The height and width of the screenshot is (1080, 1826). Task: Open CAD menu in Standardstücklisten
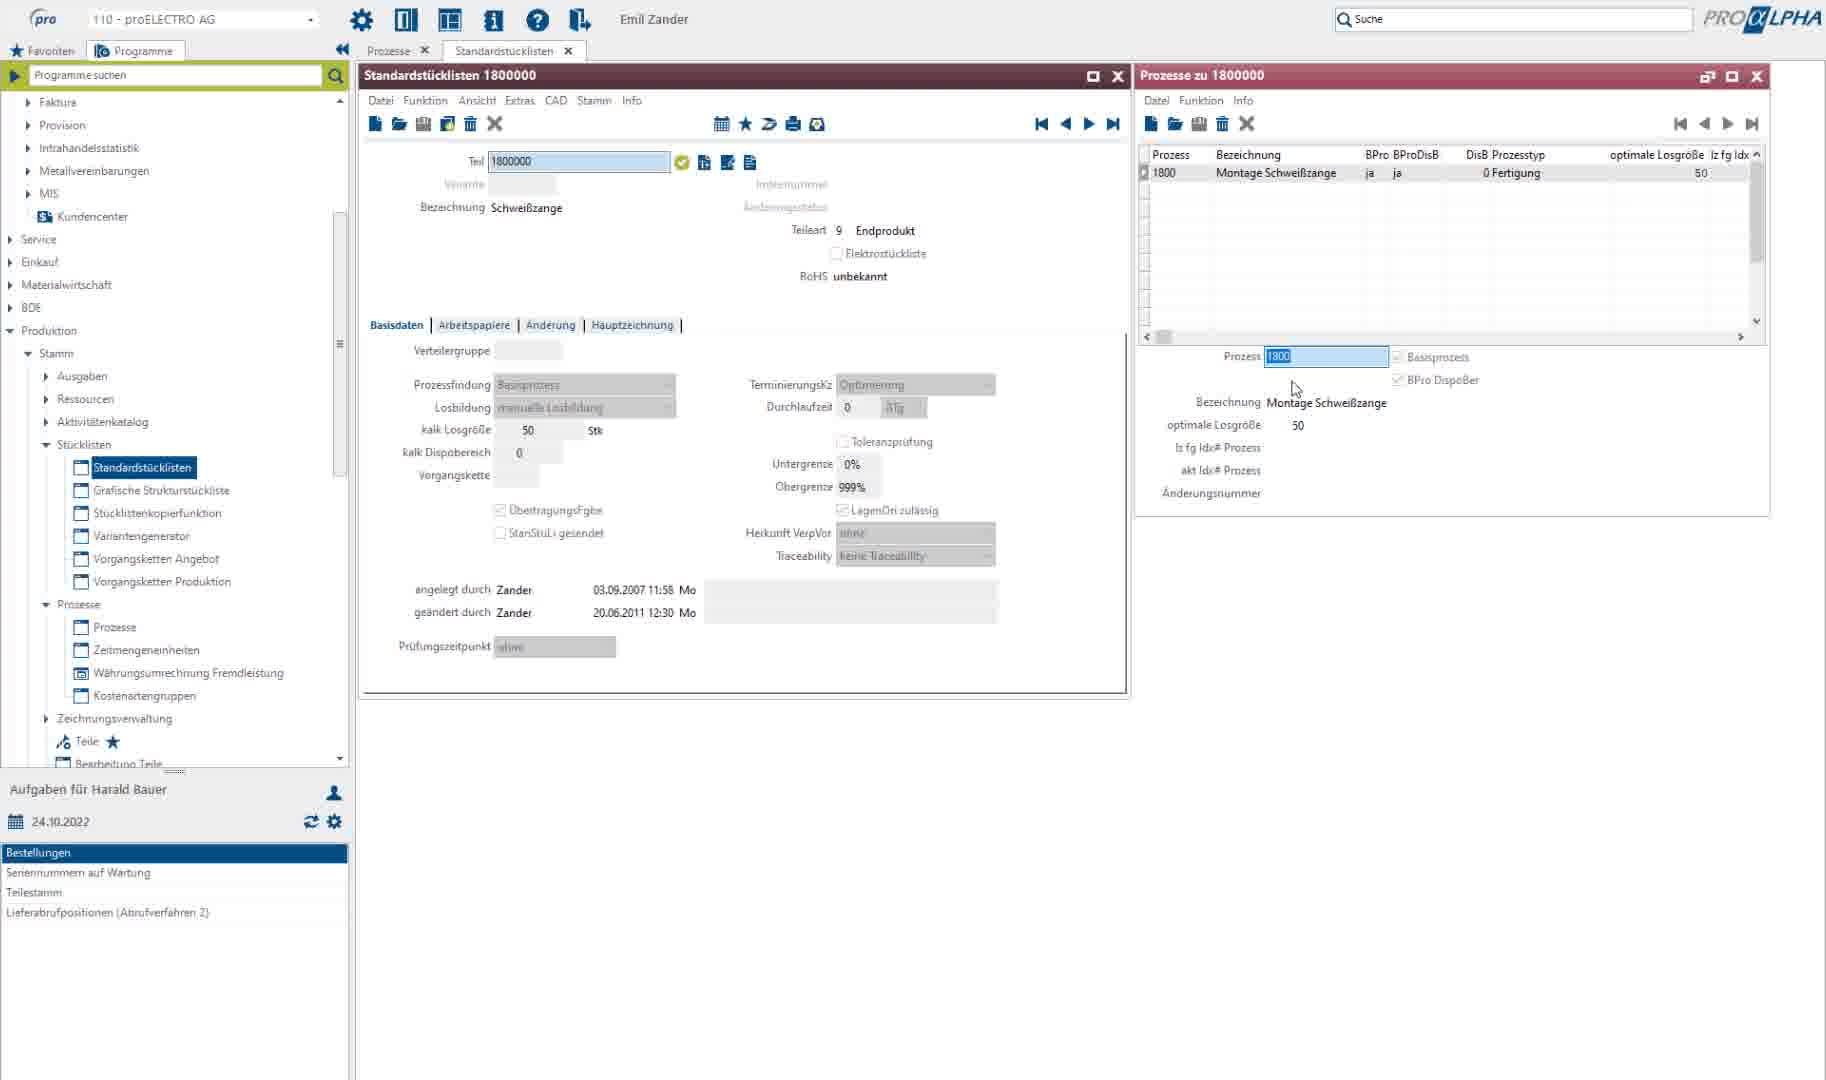click(x=555, y=100)
